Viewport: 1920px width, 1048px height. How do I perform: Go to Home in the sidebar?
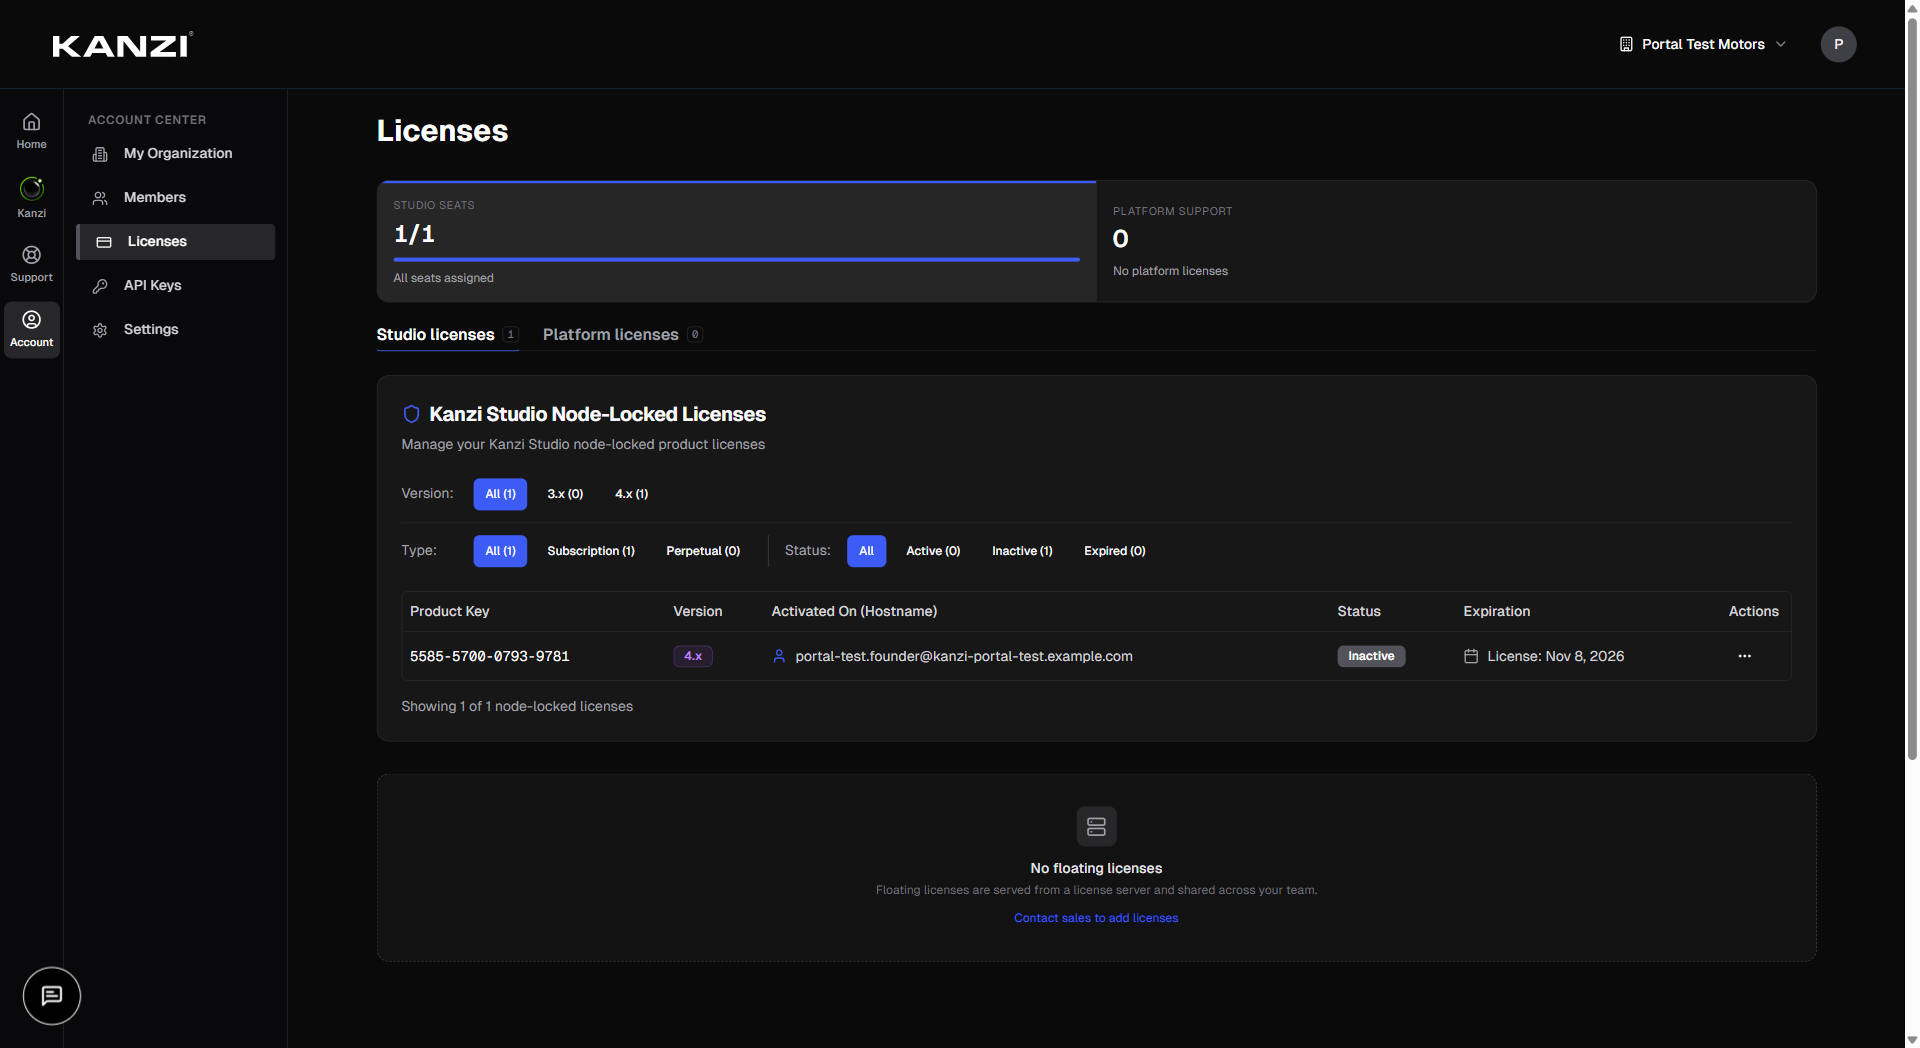tap(32, 131)
